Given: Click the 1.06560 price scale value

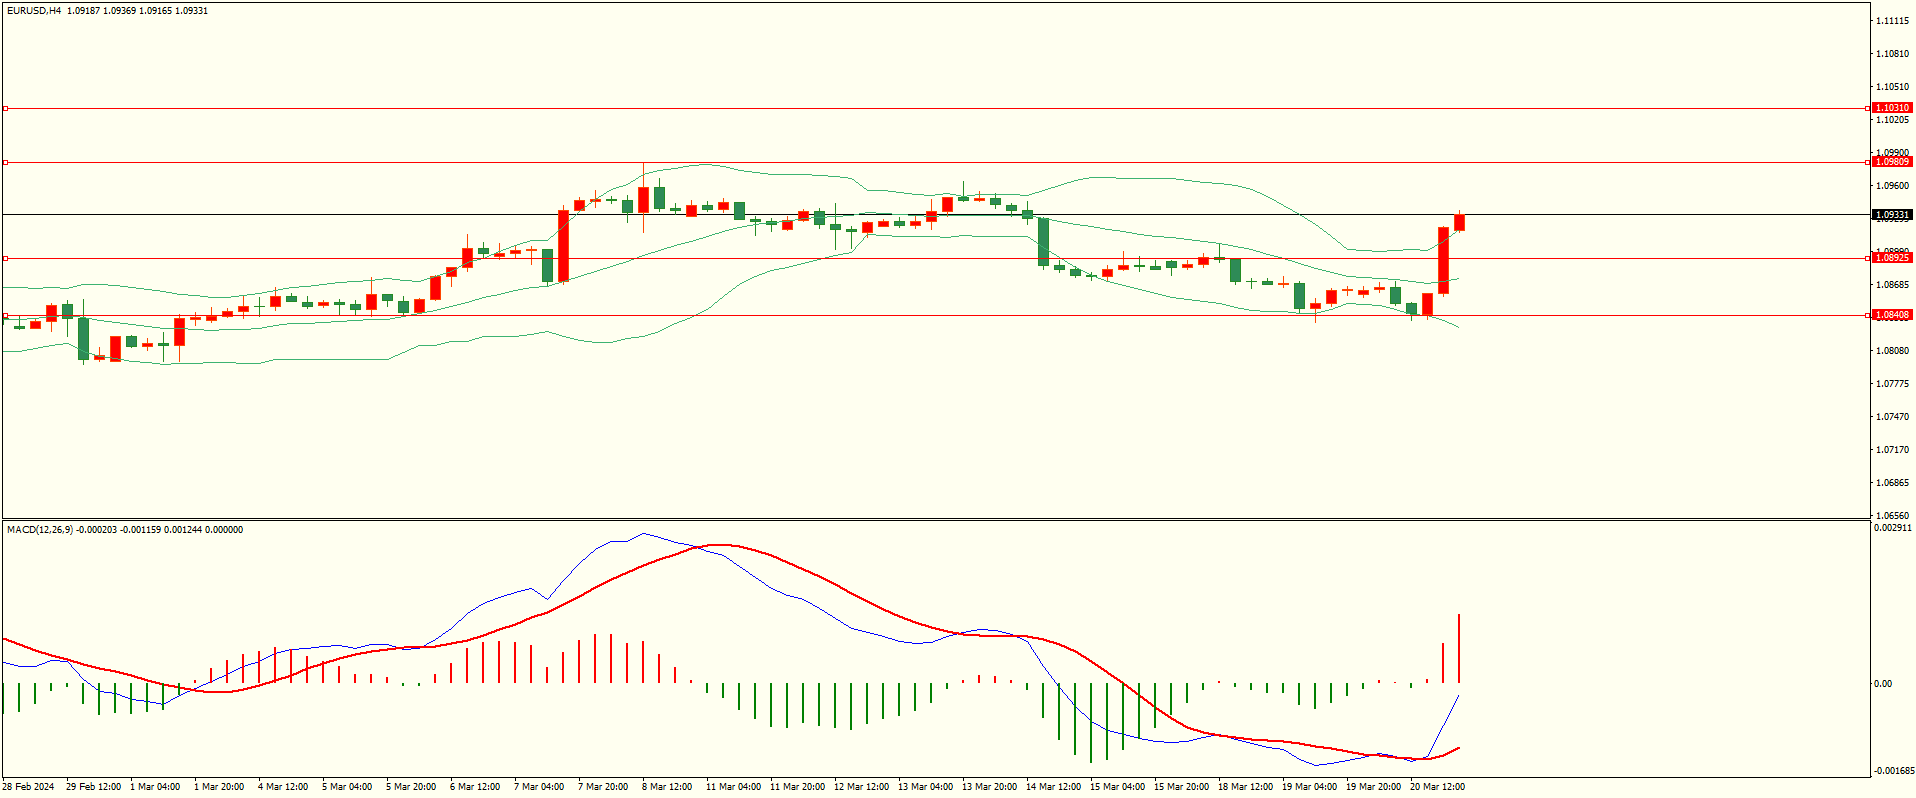Looking at the screenshot, I should (1893, 515).
